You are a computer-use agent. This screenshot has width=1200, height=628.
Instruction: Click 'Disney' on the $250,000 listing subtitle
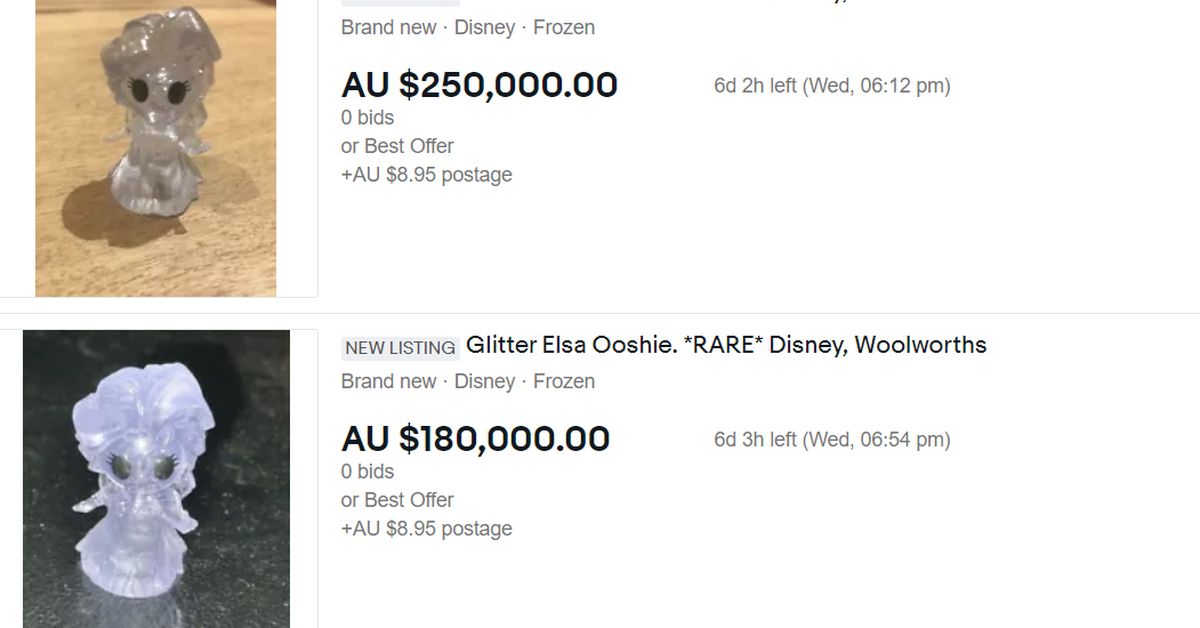(x=484, y=28)
